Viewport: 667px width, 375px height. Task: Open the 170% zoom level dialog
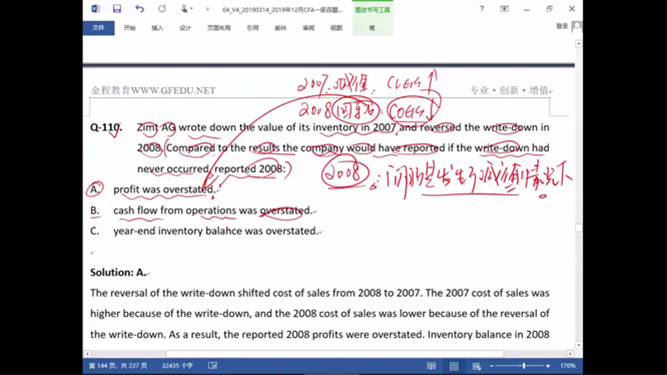(x=568, y=366)
